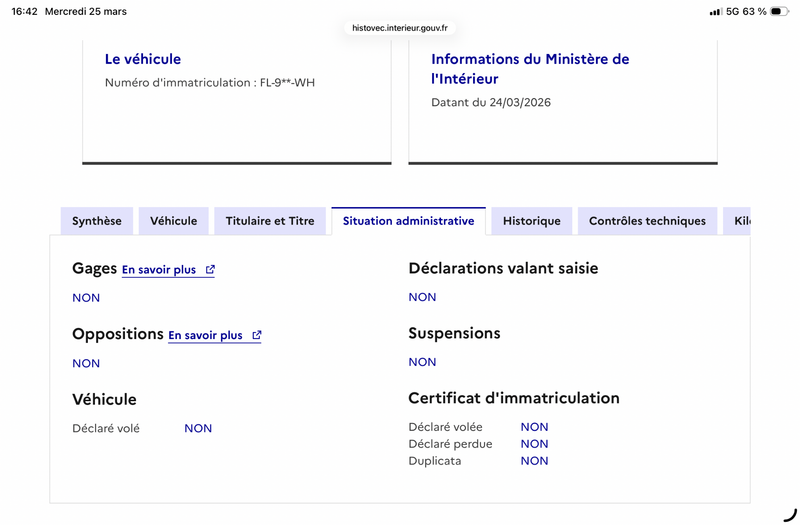Tap the histovec.interieur.gouv.fr address bar
Screen dimensions: 800x525
[400, 28]
